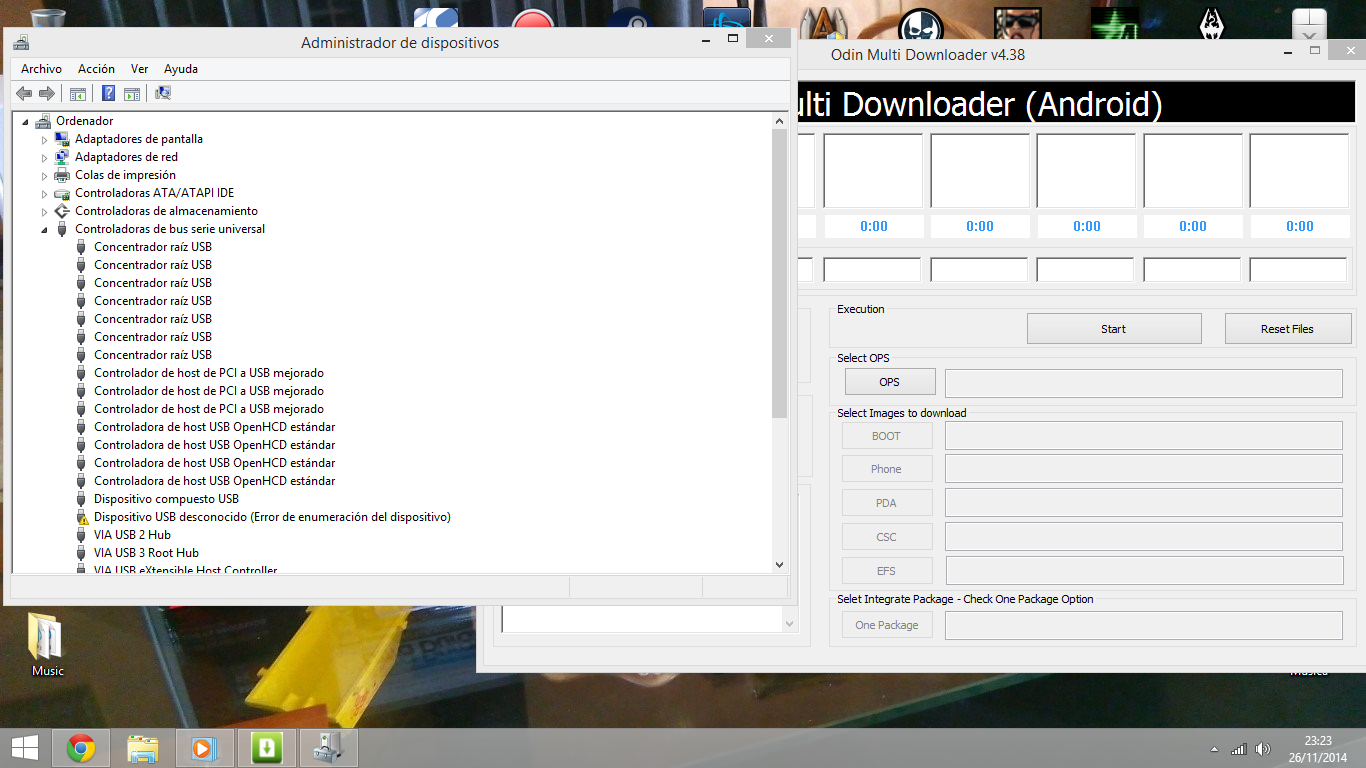Collapse Controladoras de bus serie universal arrow
The width and height of the screenshot is (1366, 768).
pos(44,229)
